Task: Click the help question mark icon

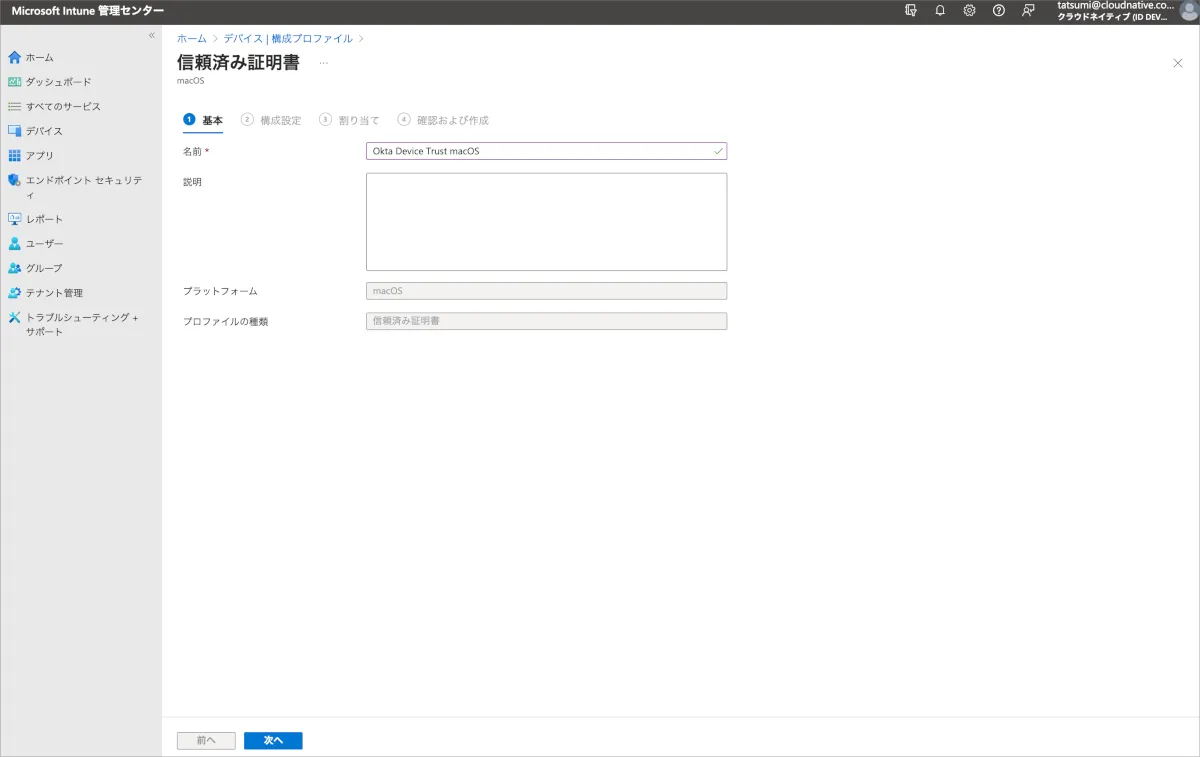Action: [998, 10]
